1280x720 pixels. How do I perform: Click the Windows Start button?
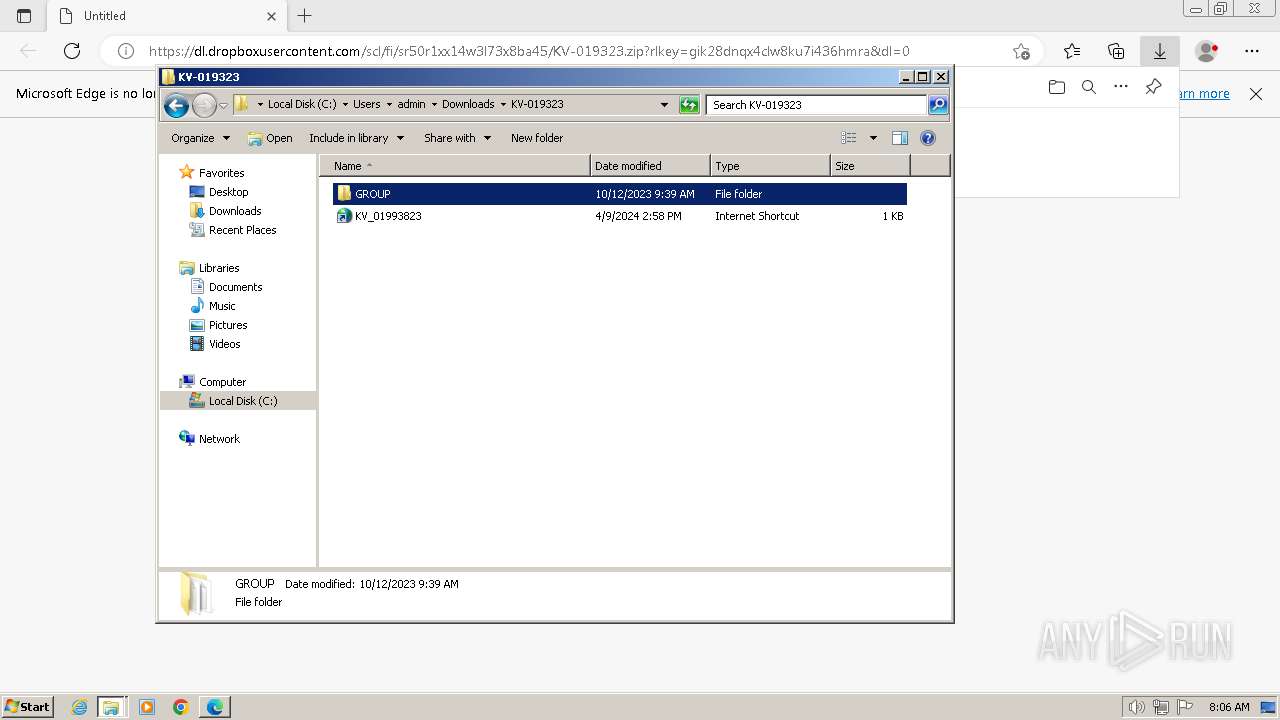(x=27, y=707)
